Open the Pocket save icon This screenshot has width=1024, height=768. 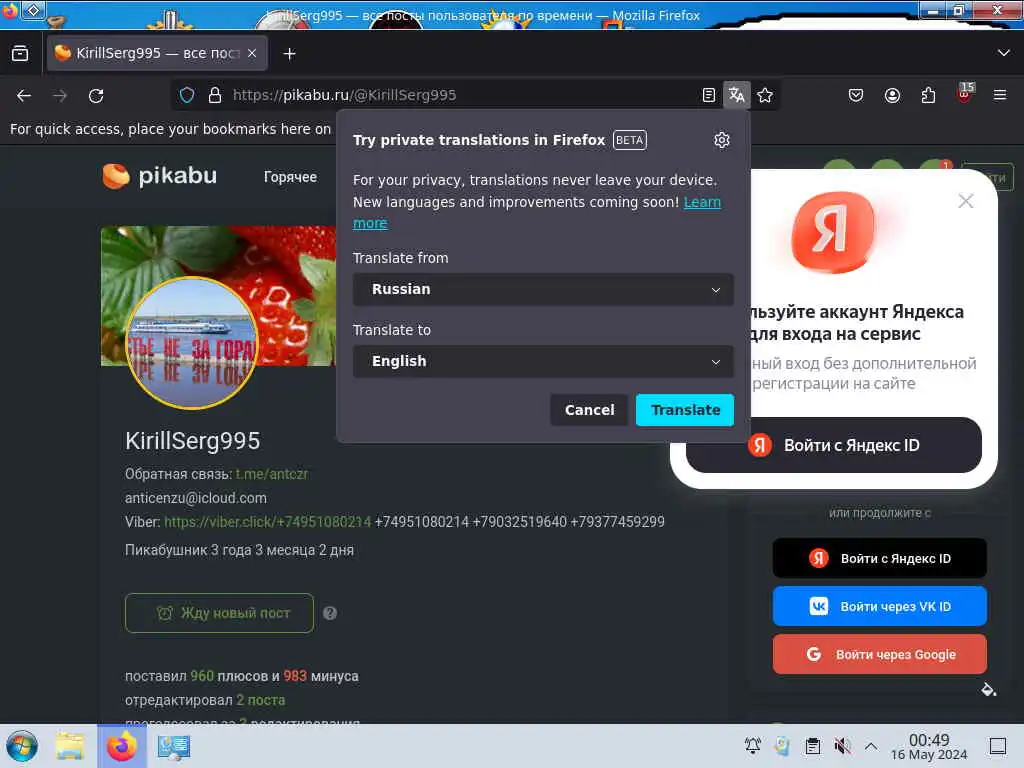[x=856, y=95]
